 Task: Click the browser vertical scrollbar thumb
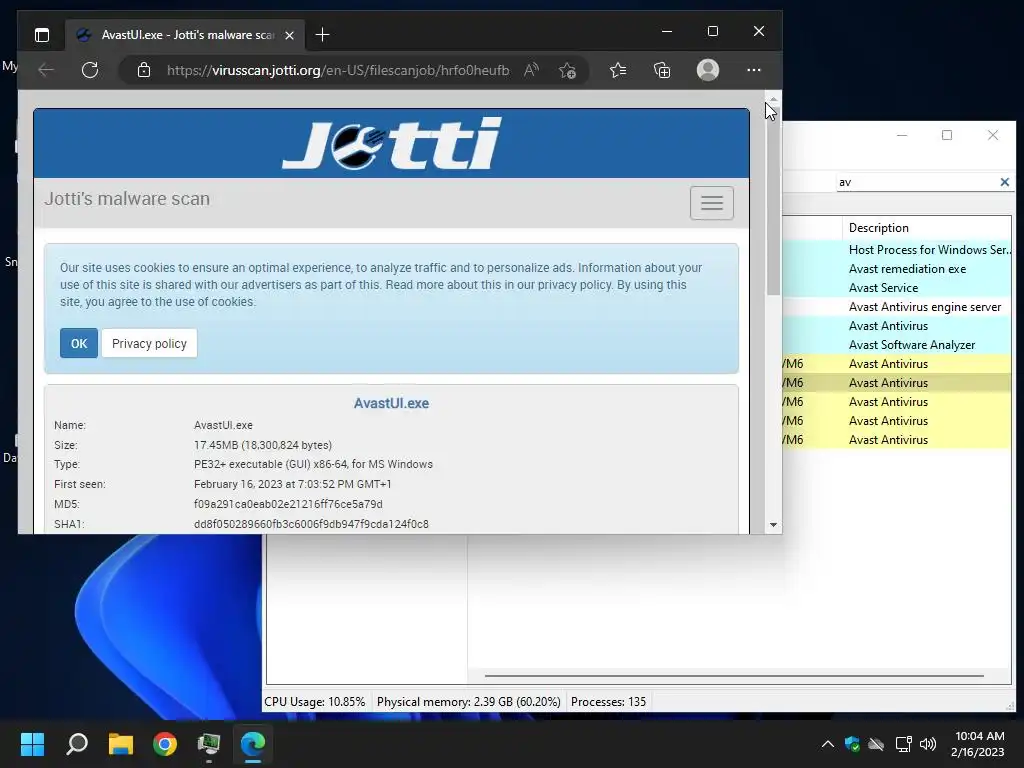(x=773, y=201)
